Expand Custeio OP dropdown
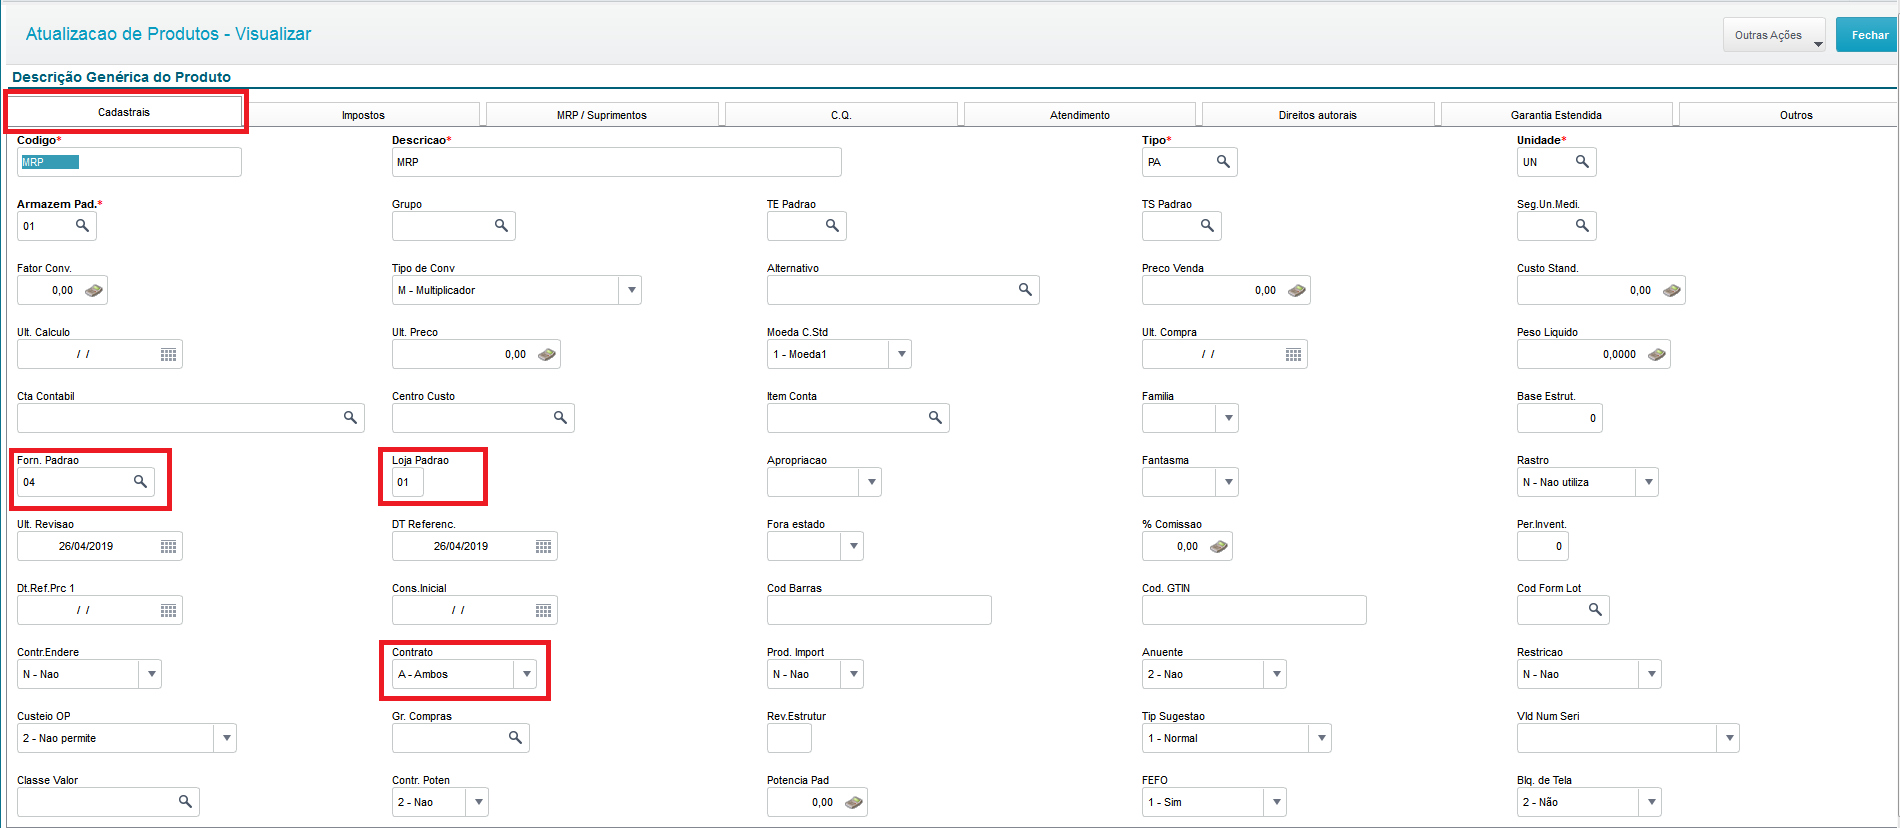 tap(226, 738)
